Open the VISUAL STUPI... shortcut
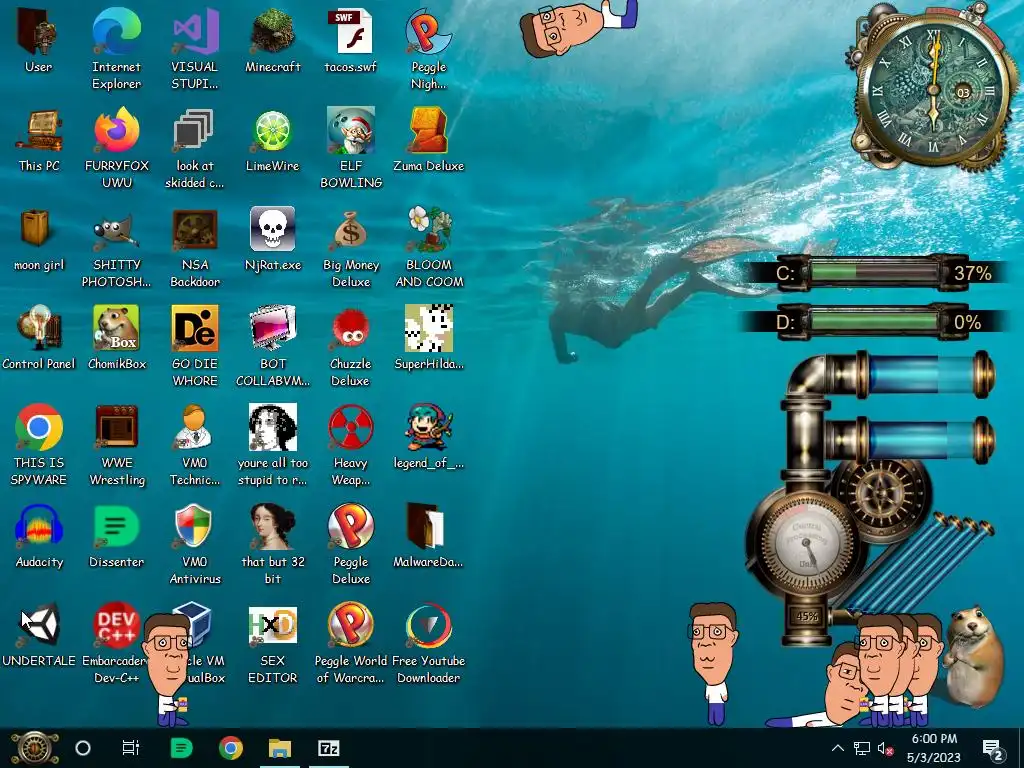 (194, 49)
